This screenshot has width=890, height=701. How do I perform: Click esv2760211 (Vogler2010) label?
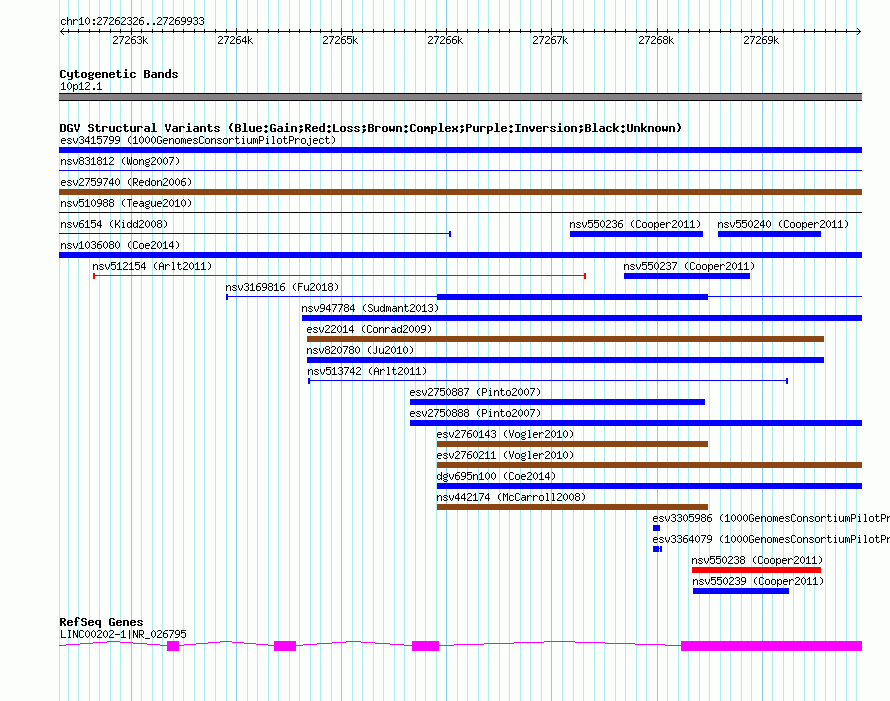(505, 455)
